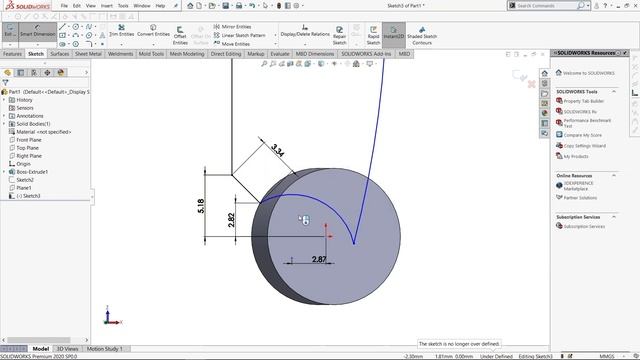Select the Sketch Fillet tool
This screenshot has width=640, height=360.
[x=89, y=44]
